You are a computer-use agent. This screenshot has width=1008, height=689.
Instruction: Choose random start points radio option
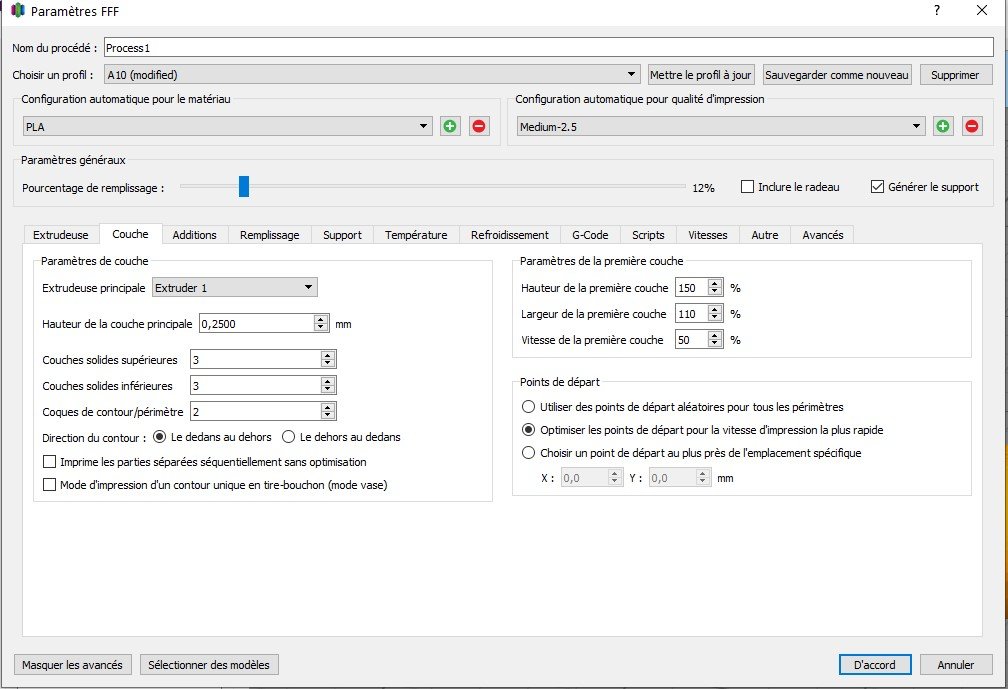point(529,407)
